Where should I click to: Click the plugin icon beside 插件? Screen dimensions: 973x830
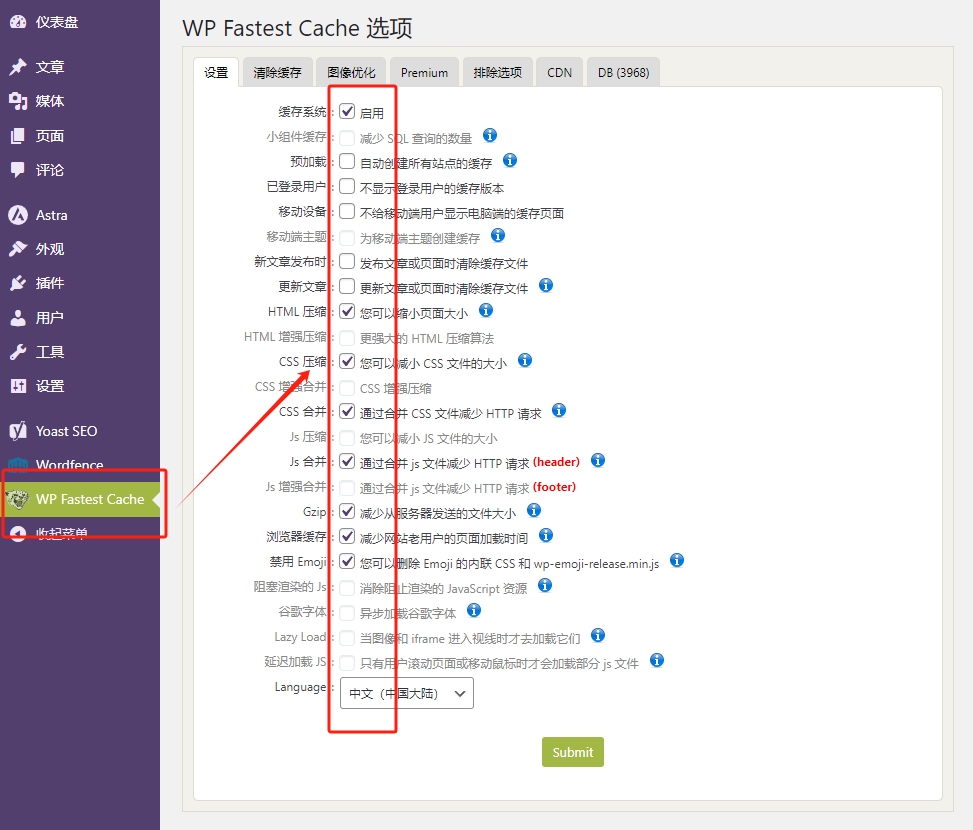pyautogui.click(x=18, y=283)
